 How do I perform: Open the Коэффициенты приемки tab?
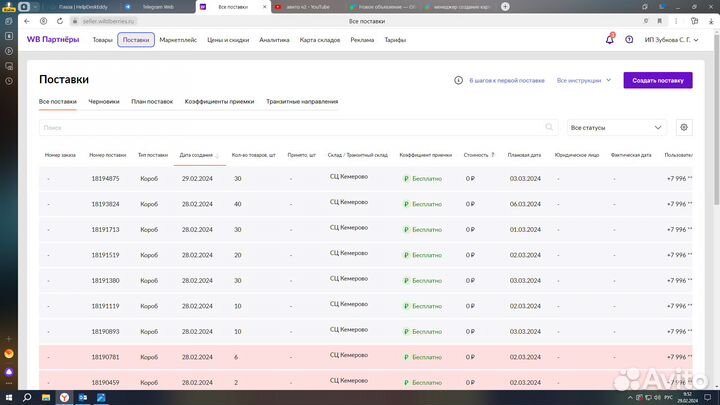pyautogui.click(x=219, y=101)
